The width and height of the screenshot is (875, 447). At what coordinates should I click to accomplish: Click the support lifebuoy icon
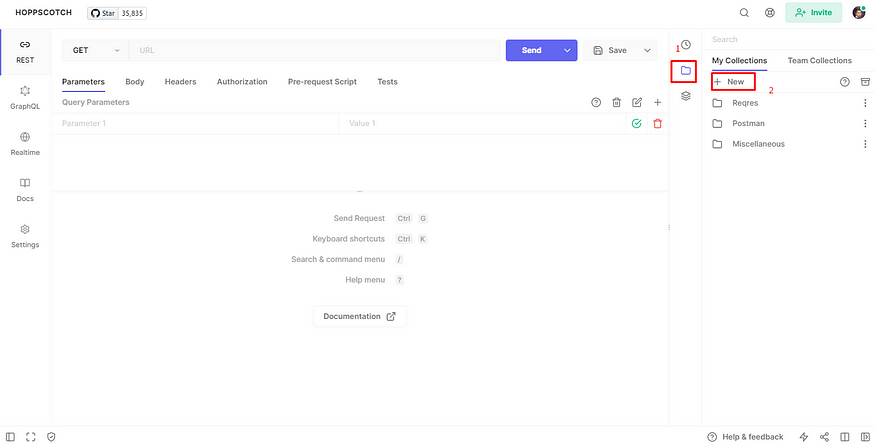[770, 13]
